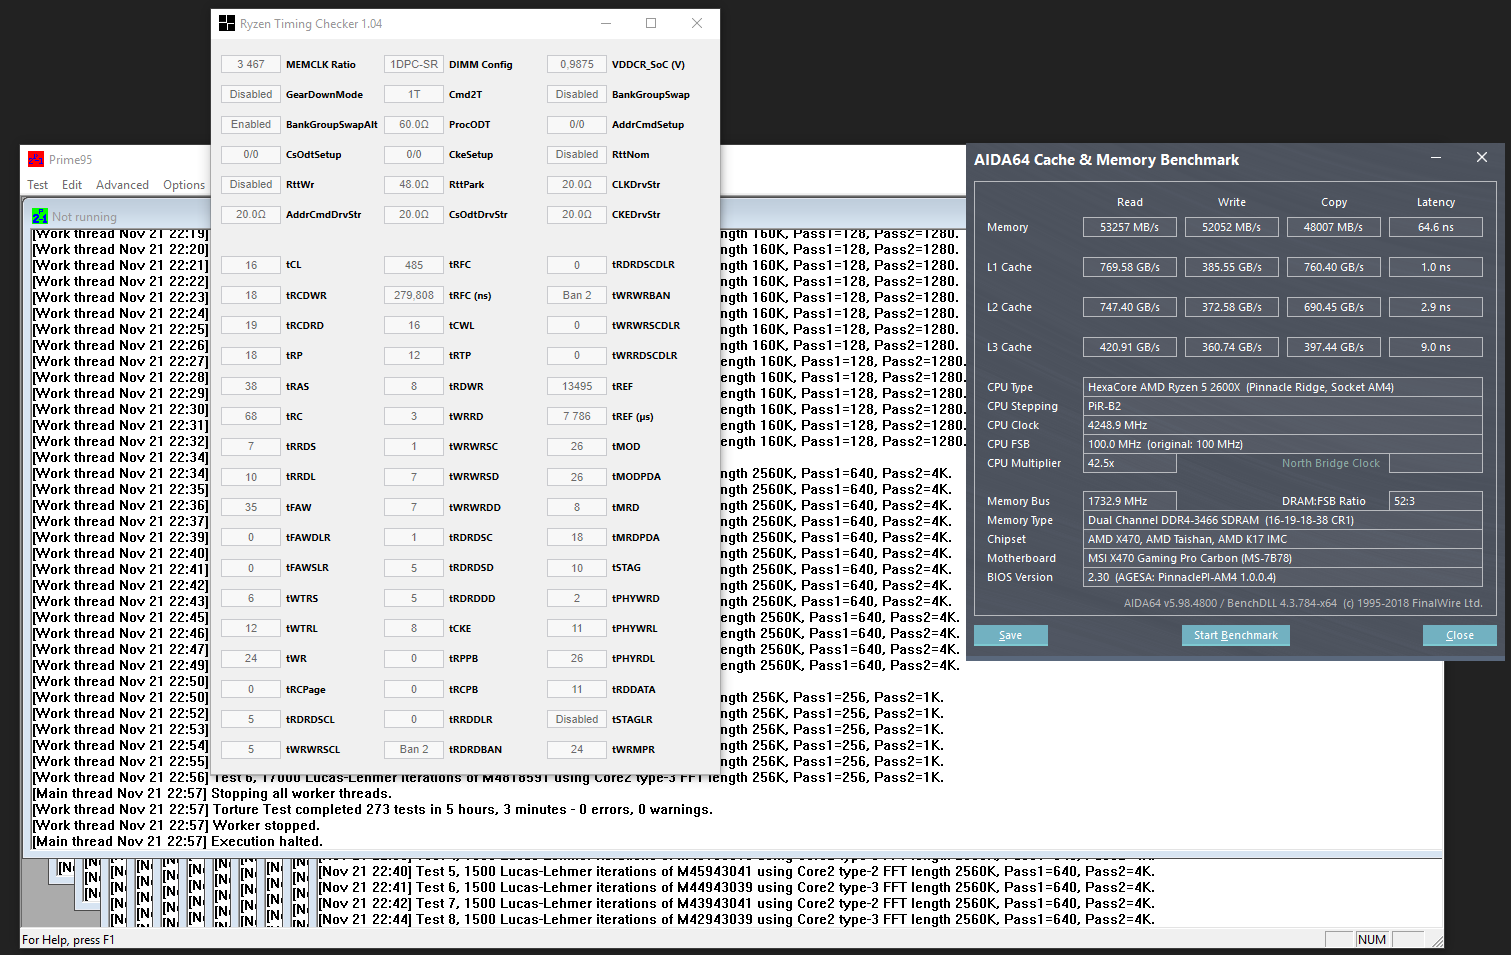Screen dimensions: 1511x955
Task: Select the VDDCR_SoC (V) value field
Action: (577, 64)
